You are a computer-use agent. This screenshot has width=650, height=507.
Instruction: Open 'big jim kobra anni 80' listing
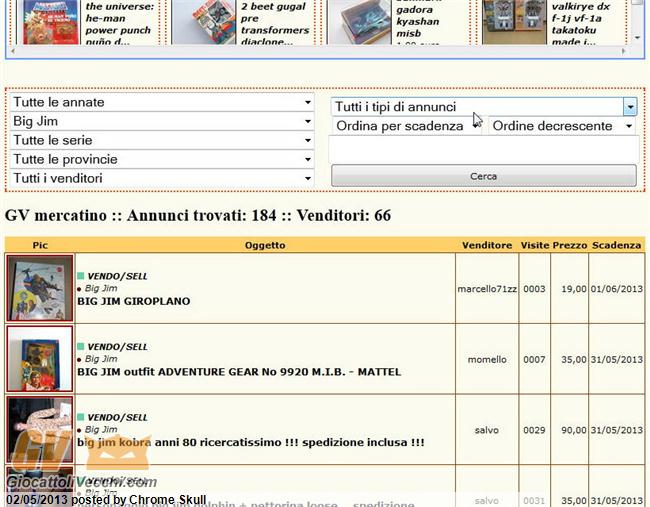pos(251,443)
